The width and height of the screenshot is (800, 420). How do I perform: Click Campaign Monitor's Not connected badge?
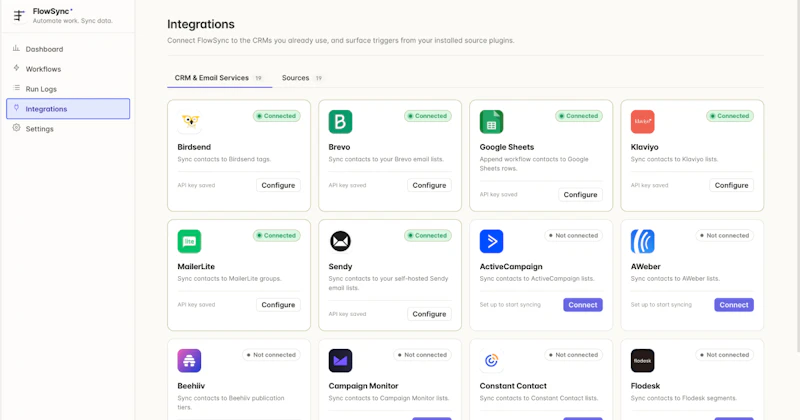point(422,355)
